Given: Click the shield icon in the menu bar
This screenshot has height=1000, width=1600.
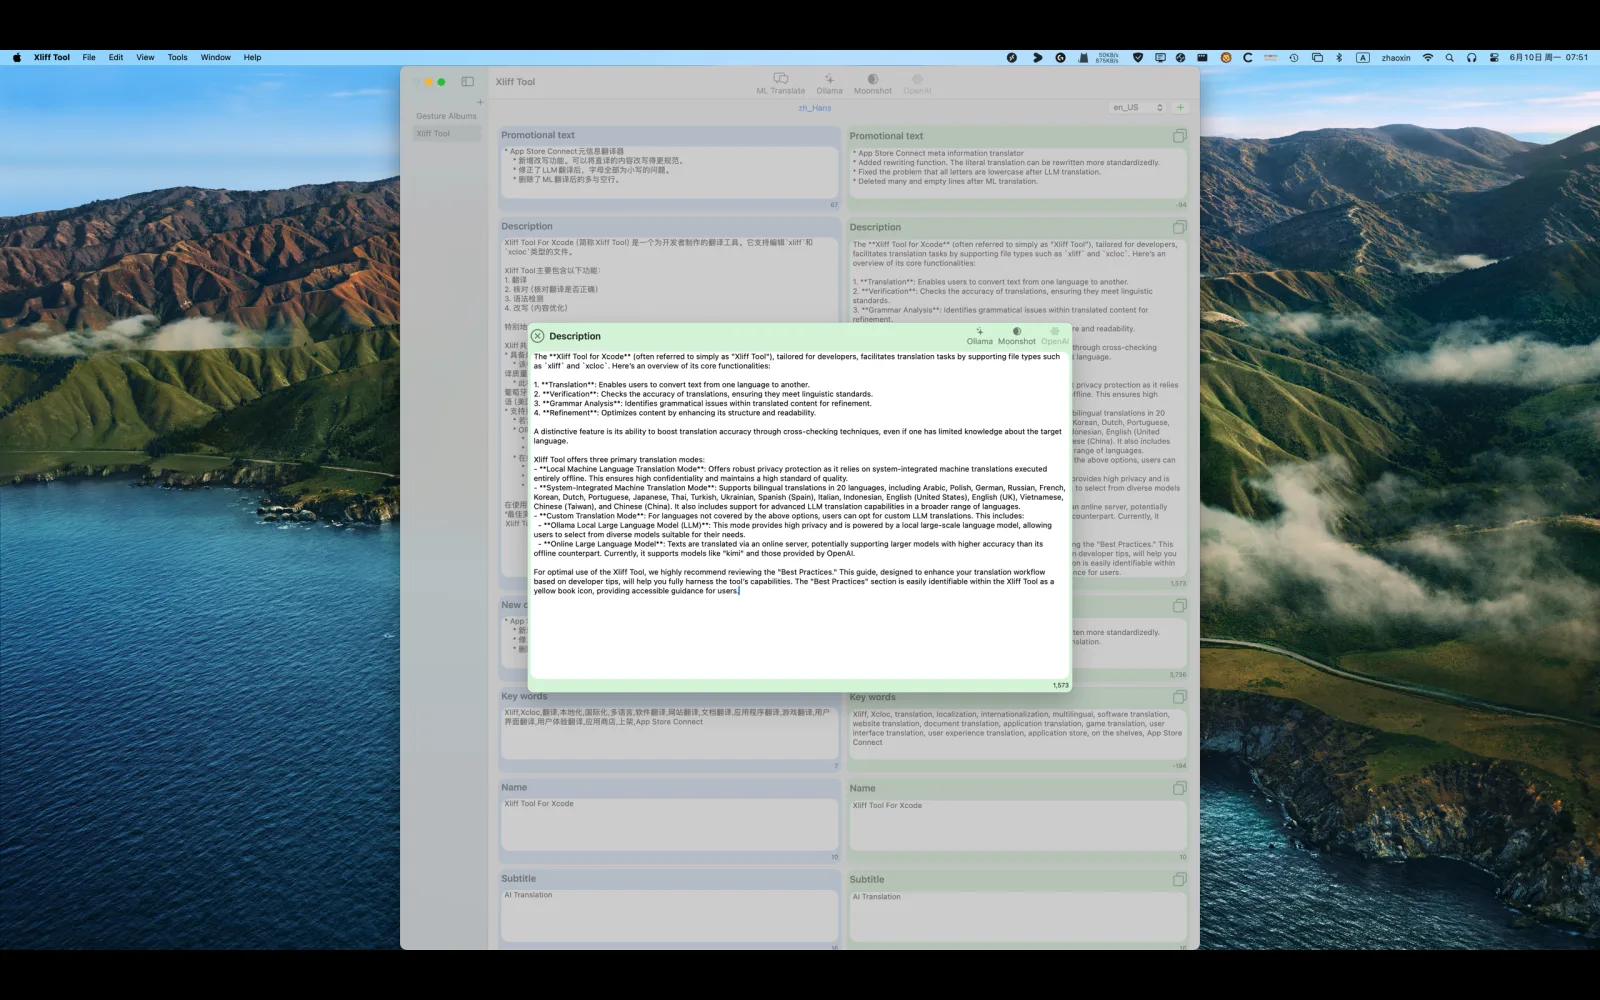Looking at the screenshot, I should point(1137,57).
